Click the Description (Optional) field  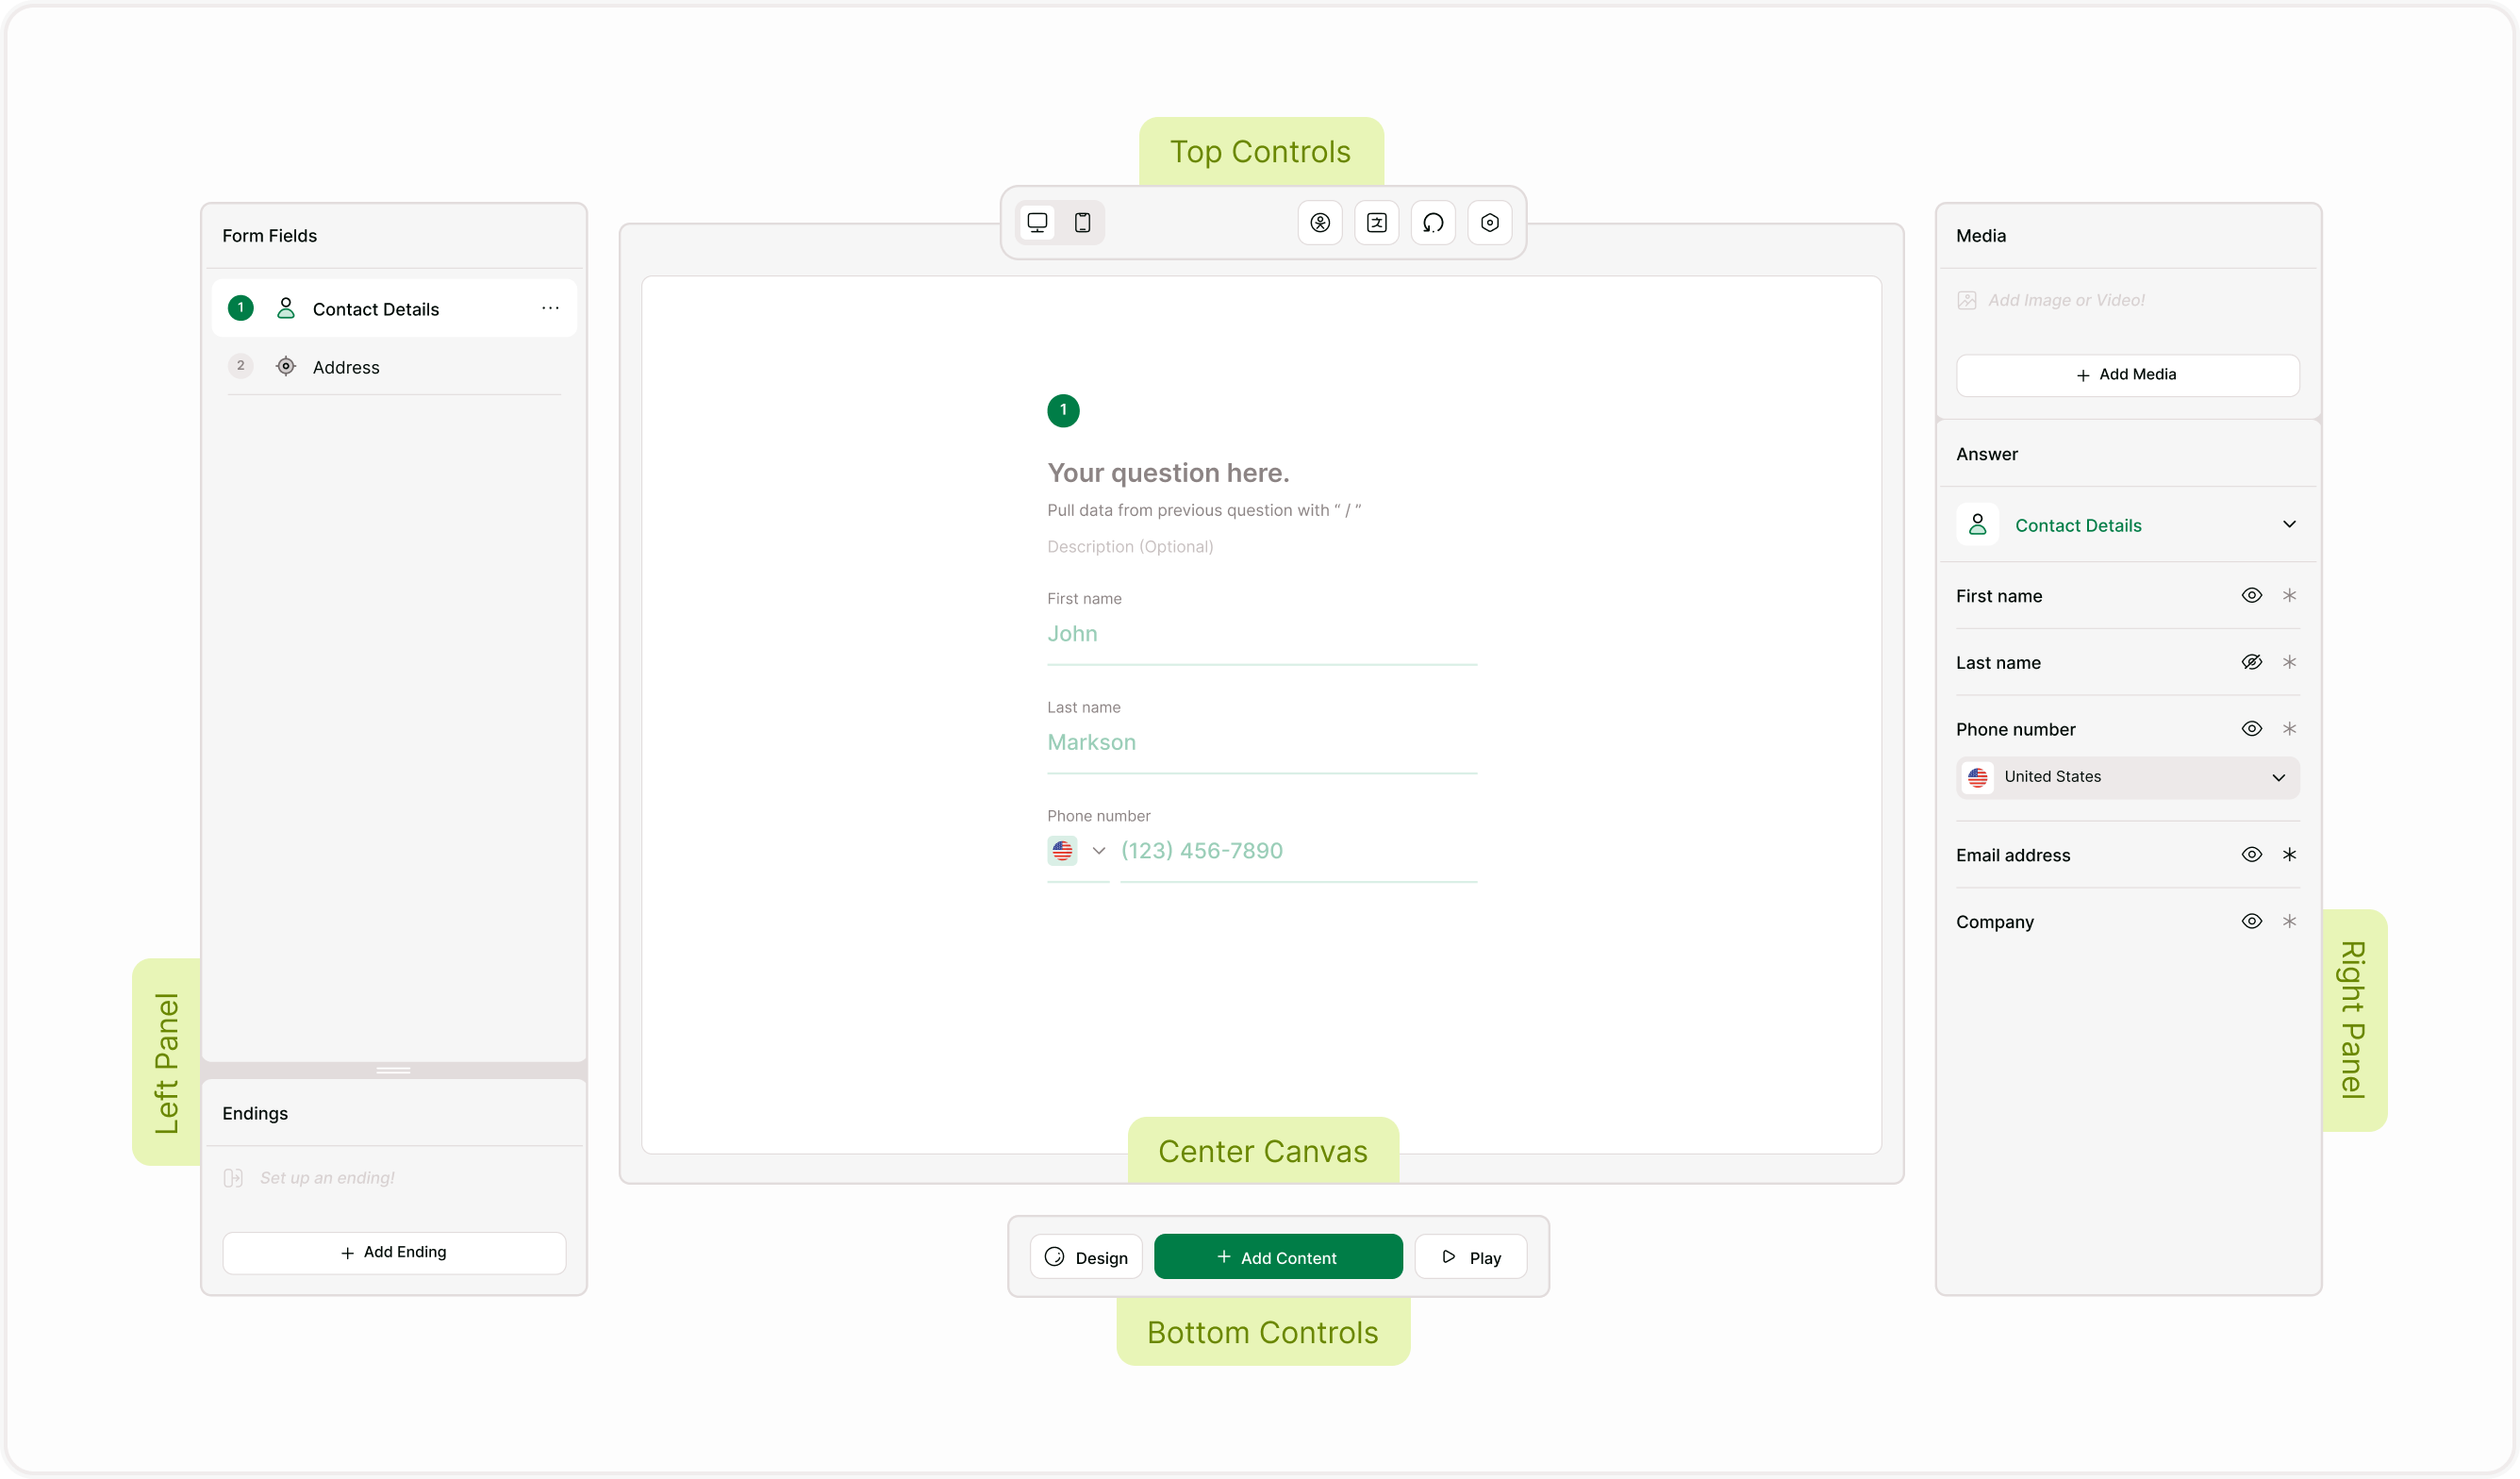(1130, 546)
